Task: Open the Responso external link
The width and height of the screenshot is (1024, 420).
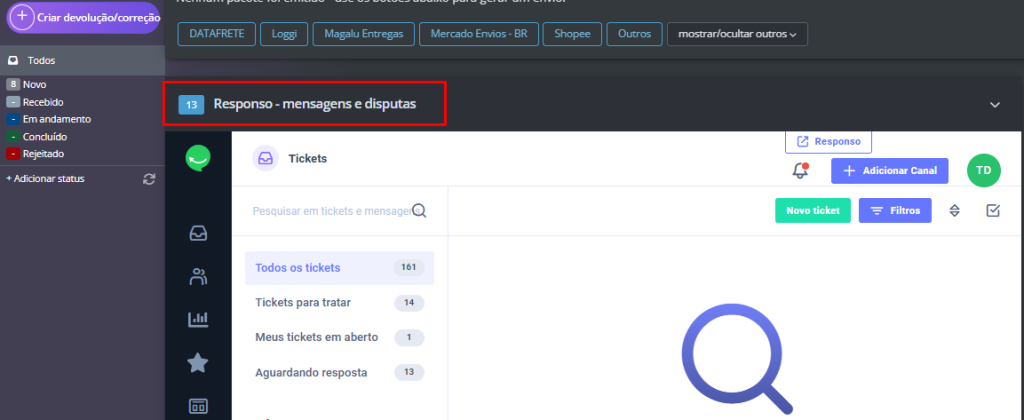Action: tap(828, 142)
